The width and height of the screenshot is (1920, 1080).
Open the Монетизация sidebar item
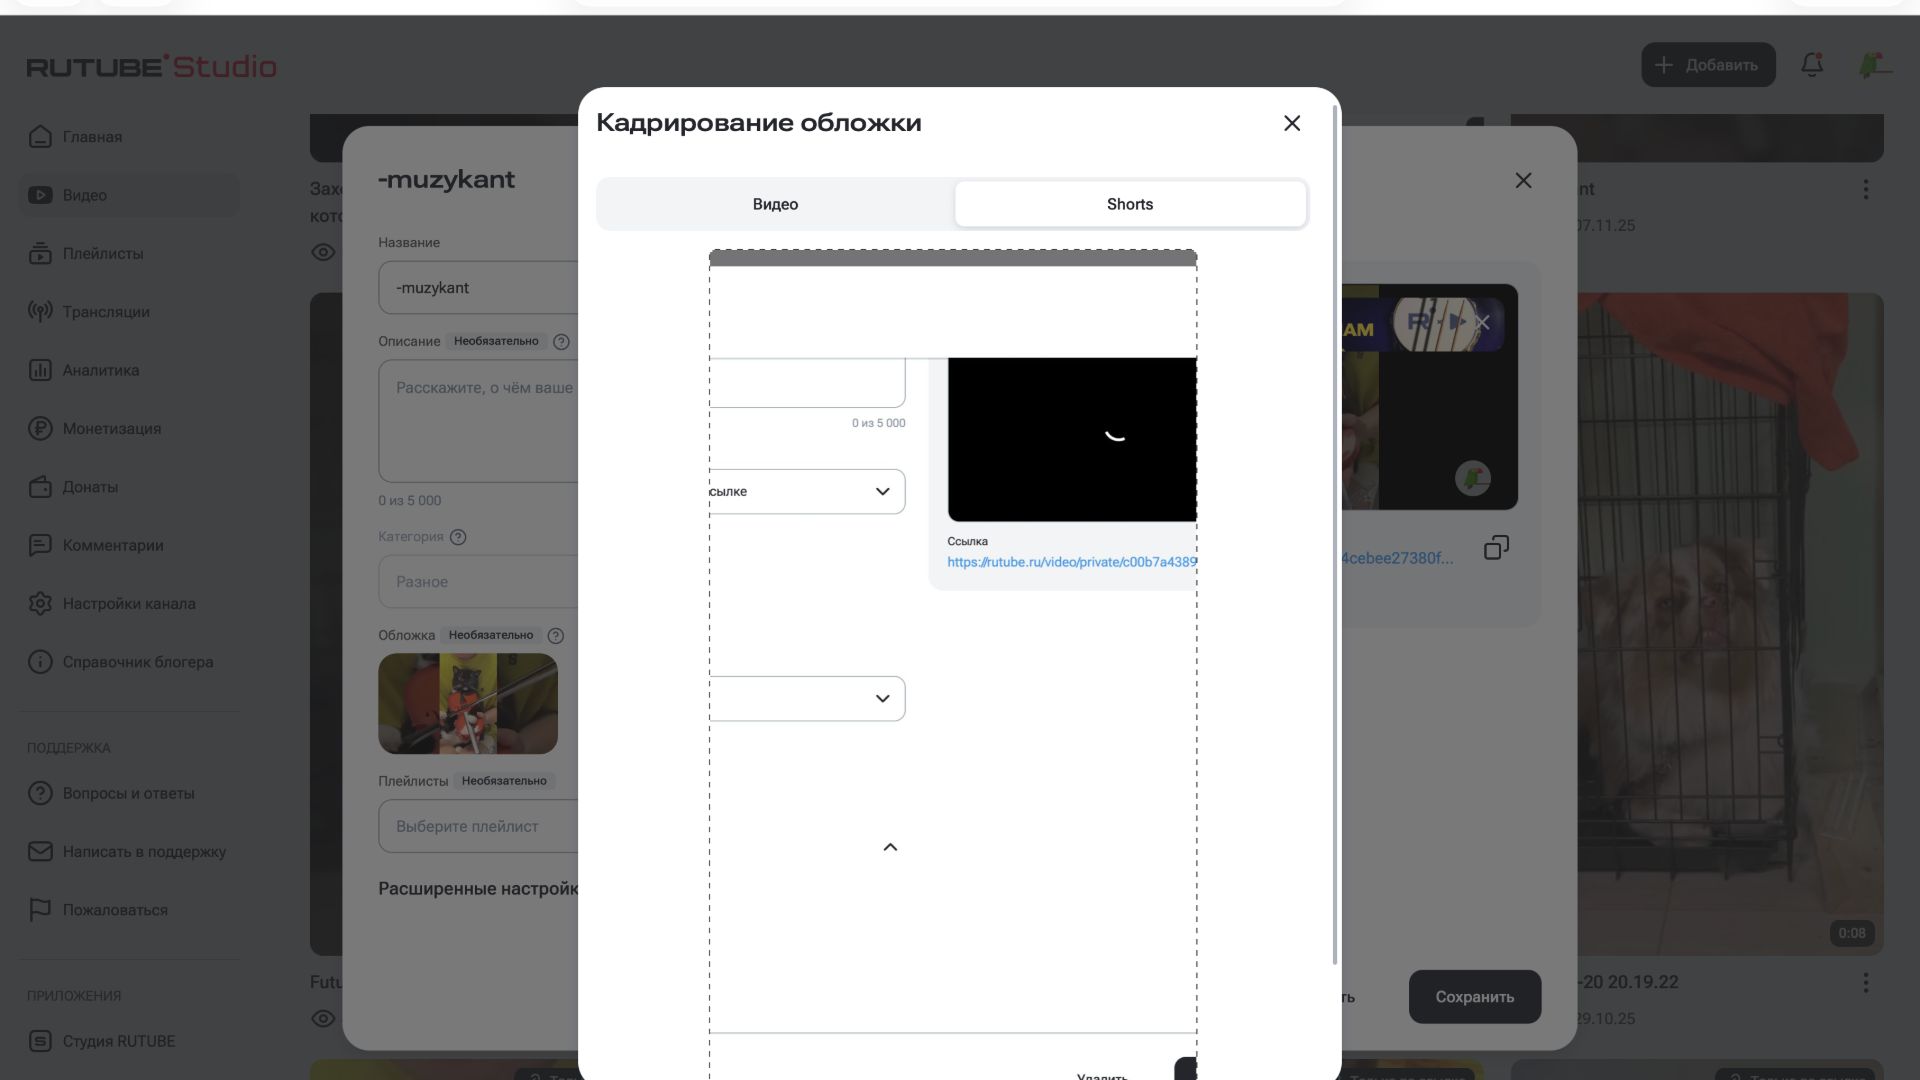(x=111, y=429)
